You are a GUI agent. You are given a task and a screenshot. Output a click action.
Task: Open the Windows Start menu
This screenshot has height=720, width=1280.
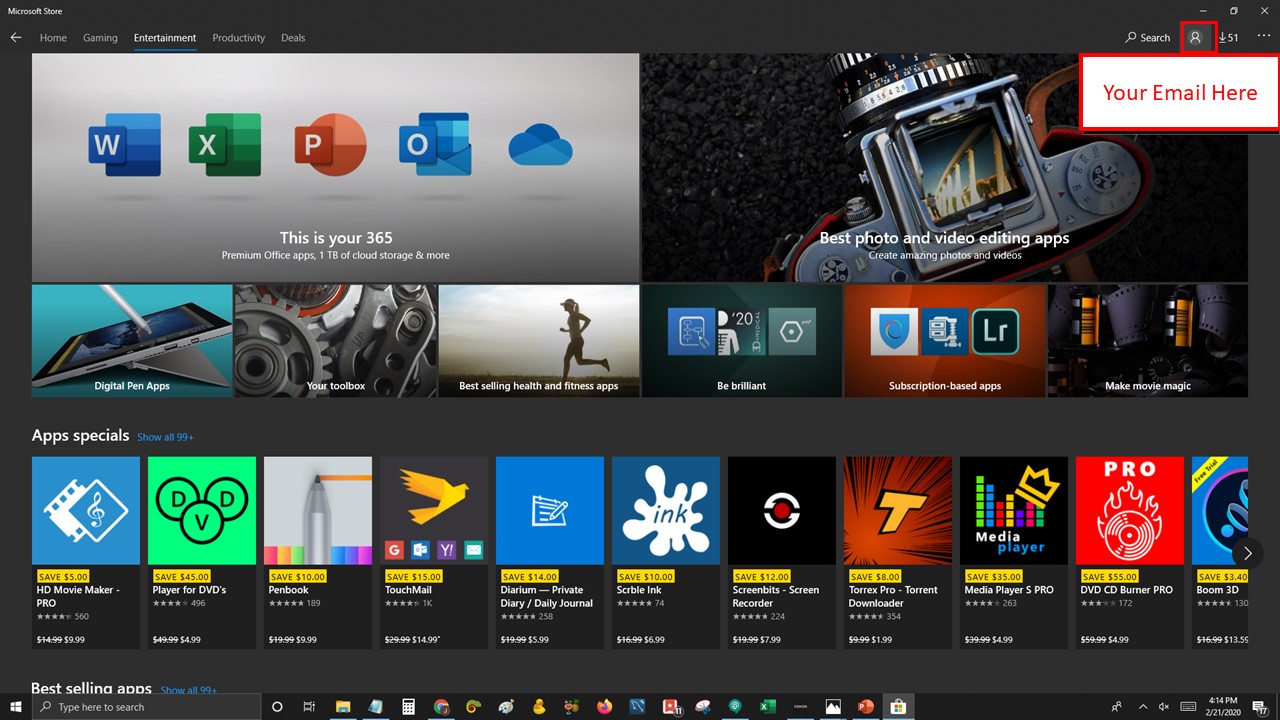tap(15, 707)
